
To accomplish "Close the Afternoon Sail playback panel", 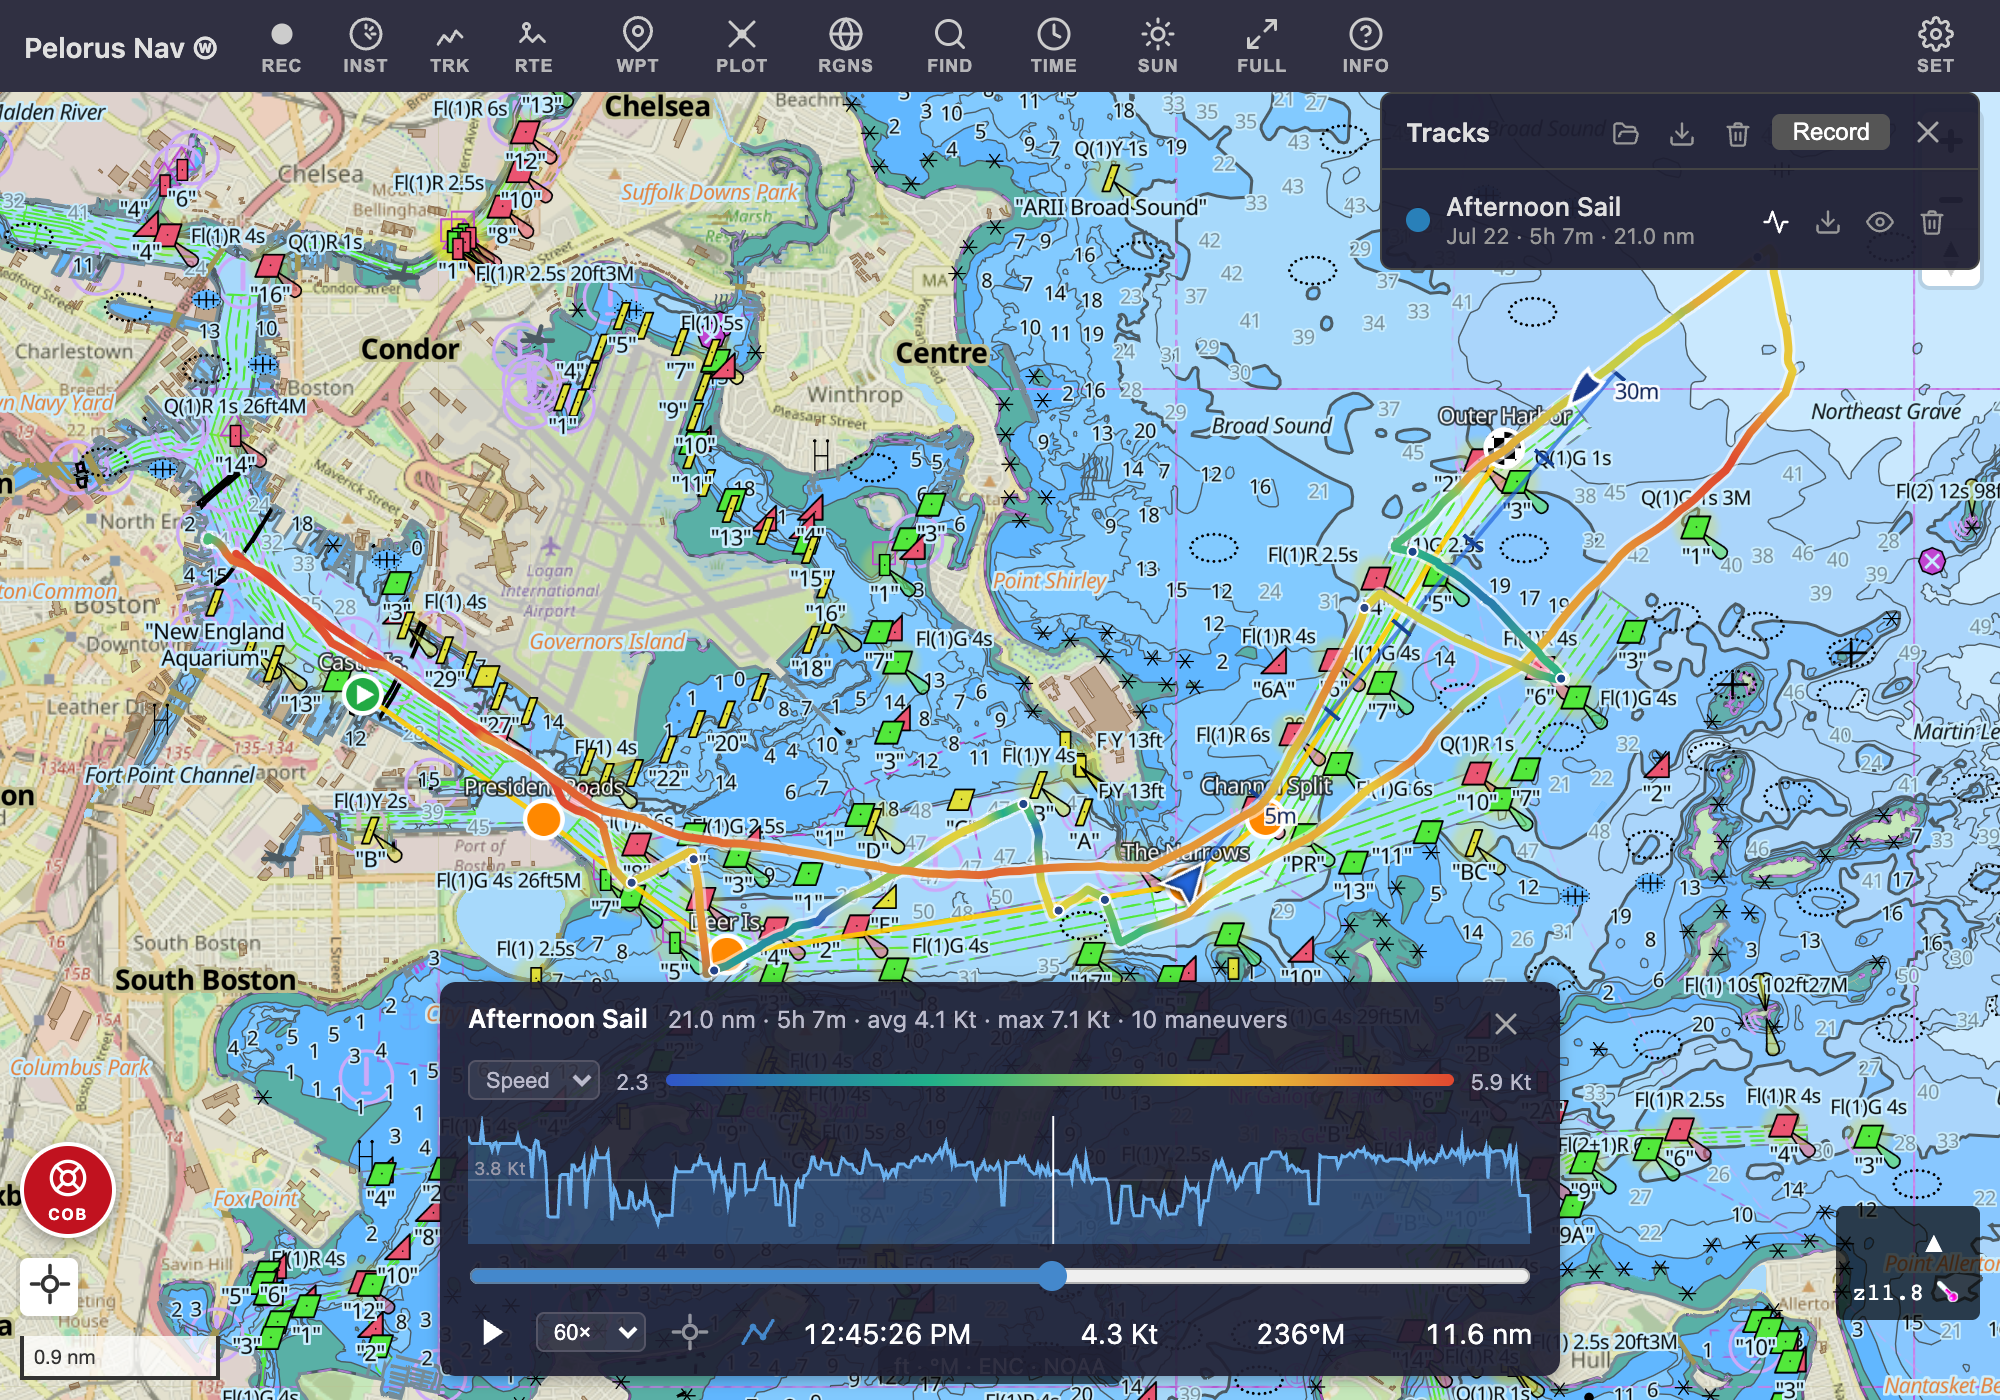I will coord(1505,1023).
